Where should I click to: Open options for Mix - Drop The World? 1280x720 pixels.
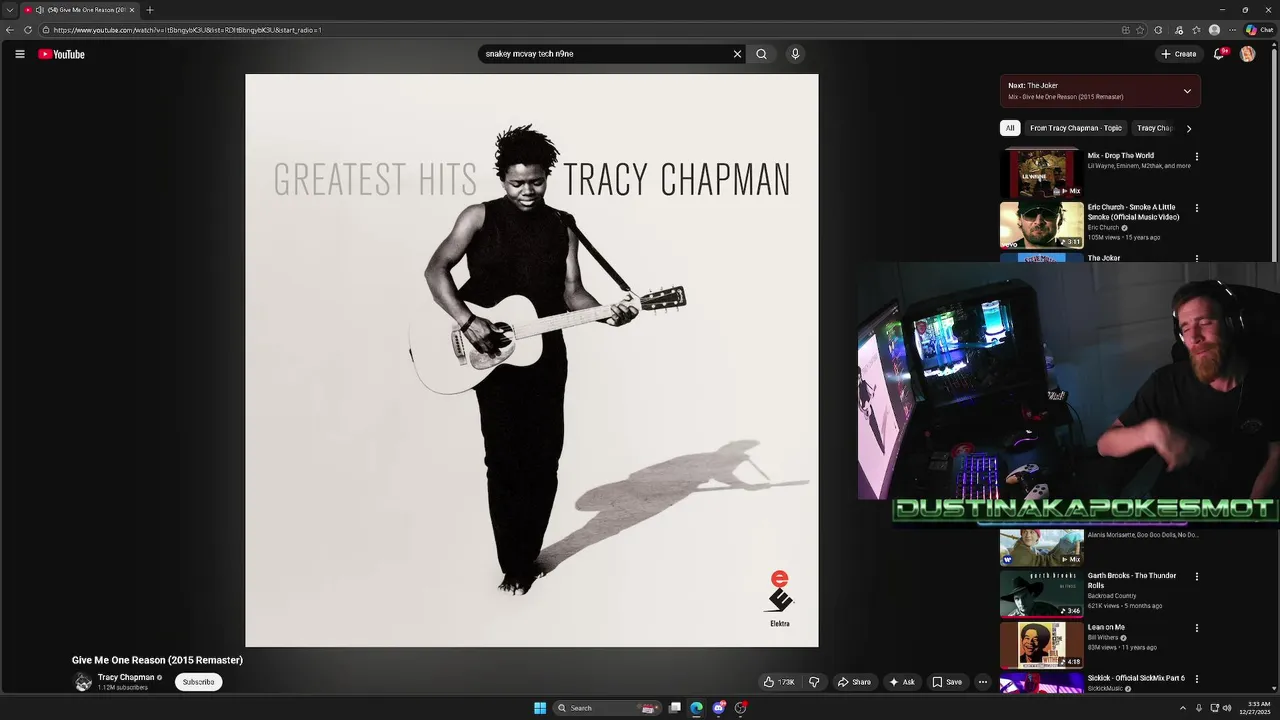point(1196,156)
